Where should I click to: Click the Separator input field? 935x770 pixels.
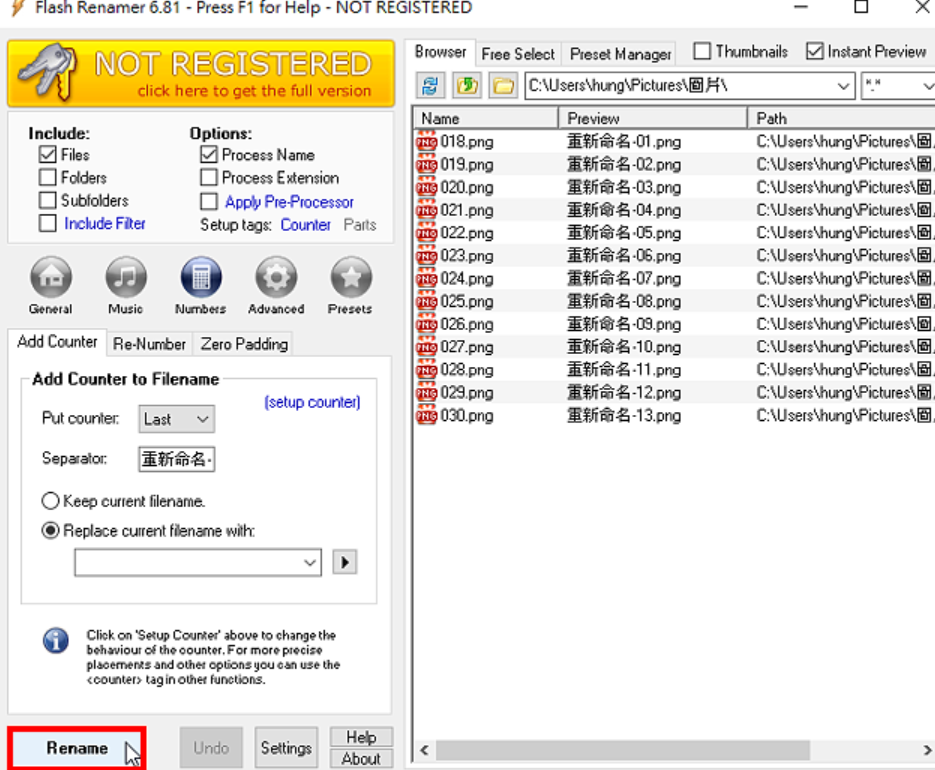point(177,459)
